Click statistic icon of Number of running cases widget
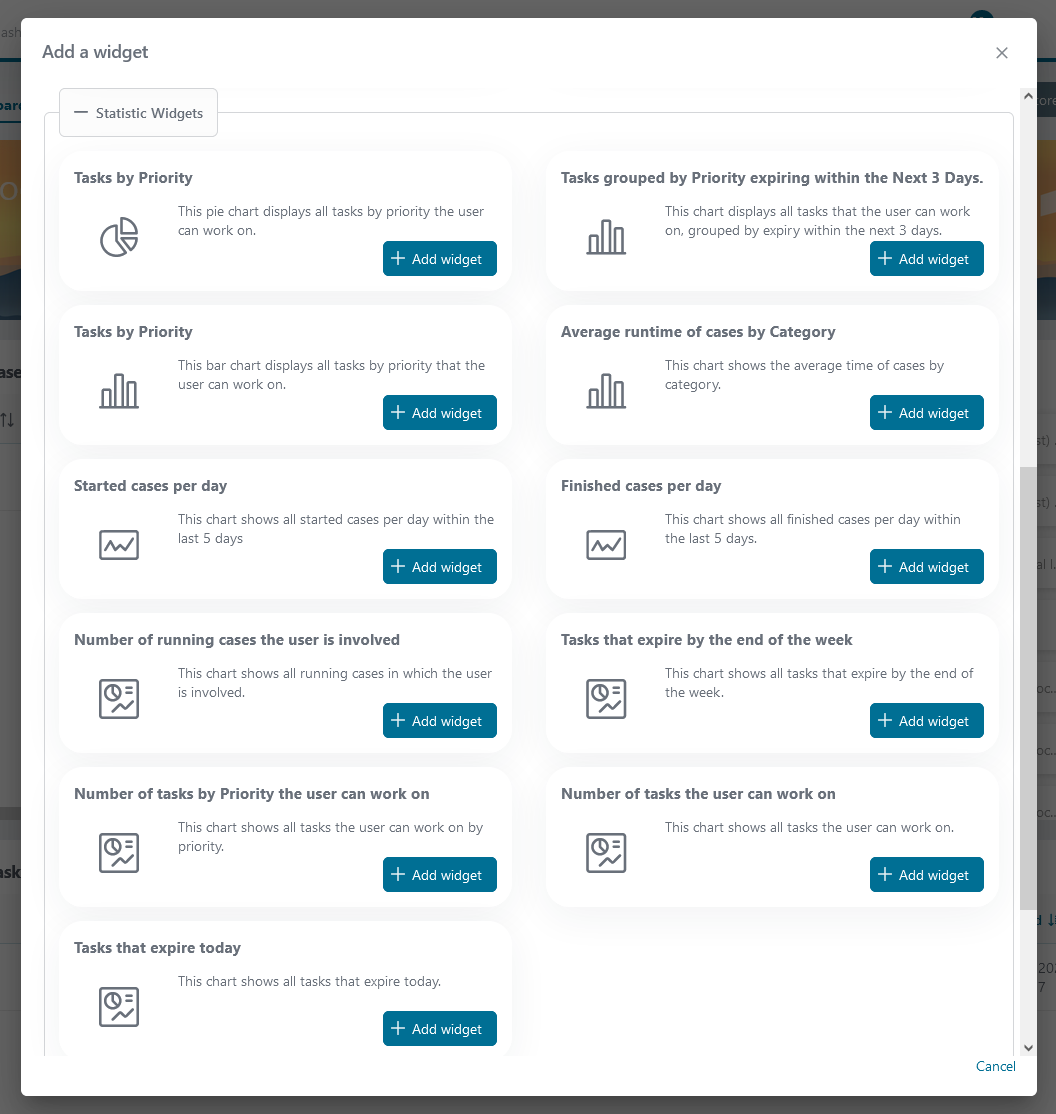 [x=119, y=699]
